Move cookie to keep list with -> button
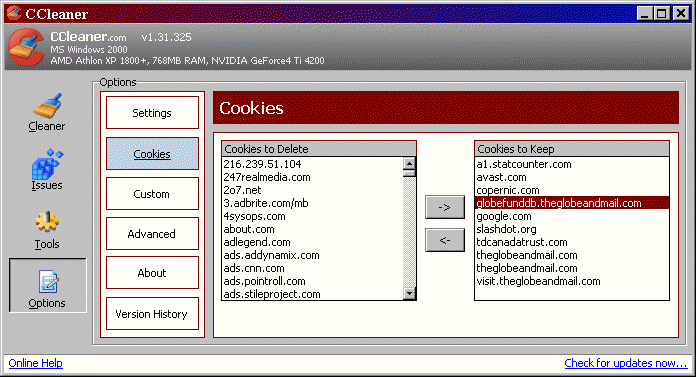696x377 pixels. 445,207
